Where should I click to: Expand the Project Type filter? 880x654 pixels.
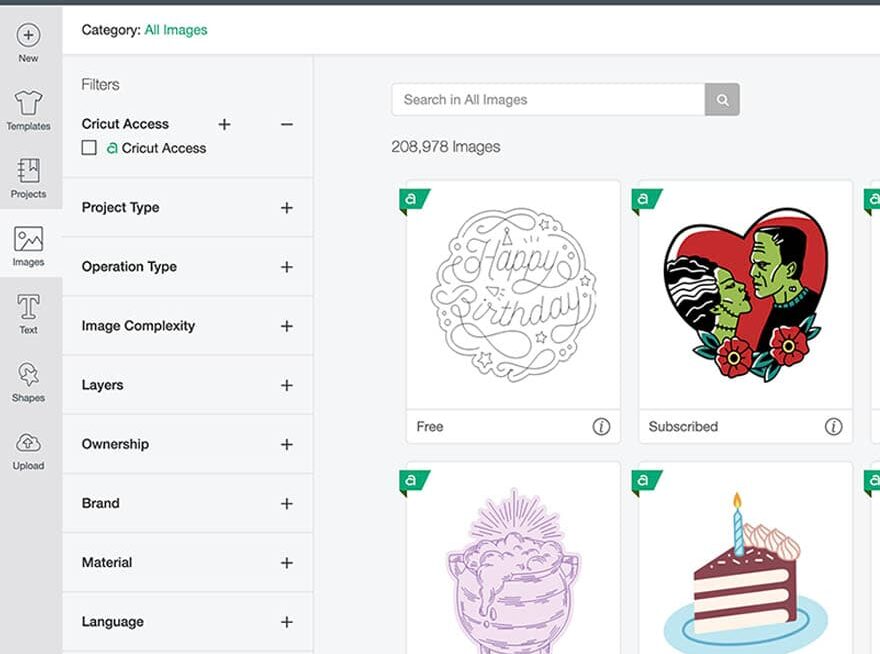click(x=287, y=208)
